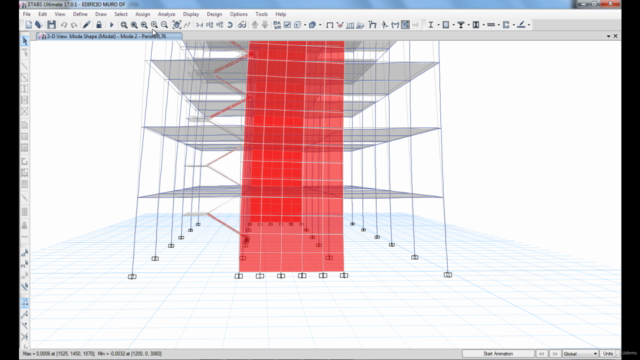The width and height of the screenshot is (640, 360).
Task: Click the Redo arrow icon
Action: tap(74, 25)
